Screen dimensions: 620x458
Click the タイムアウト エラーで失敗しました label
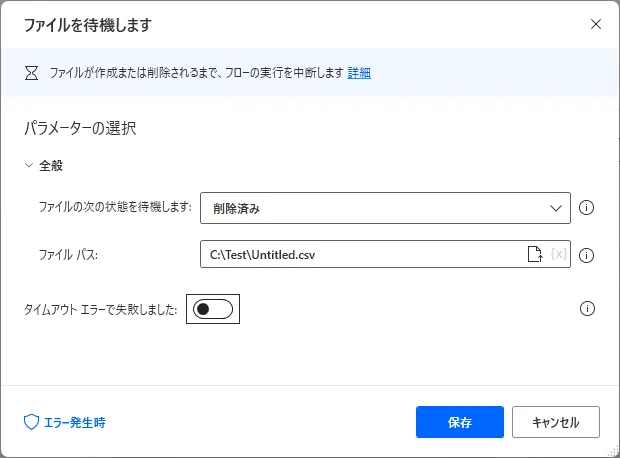coord(100,310)
